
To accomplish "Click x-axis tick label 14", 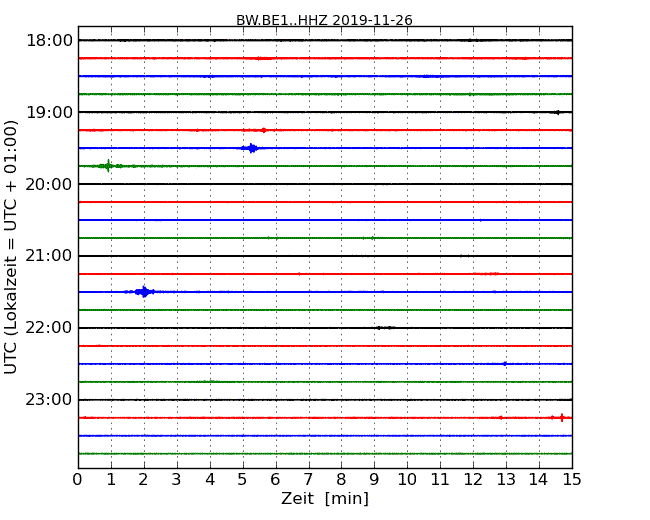I will 539,480.
